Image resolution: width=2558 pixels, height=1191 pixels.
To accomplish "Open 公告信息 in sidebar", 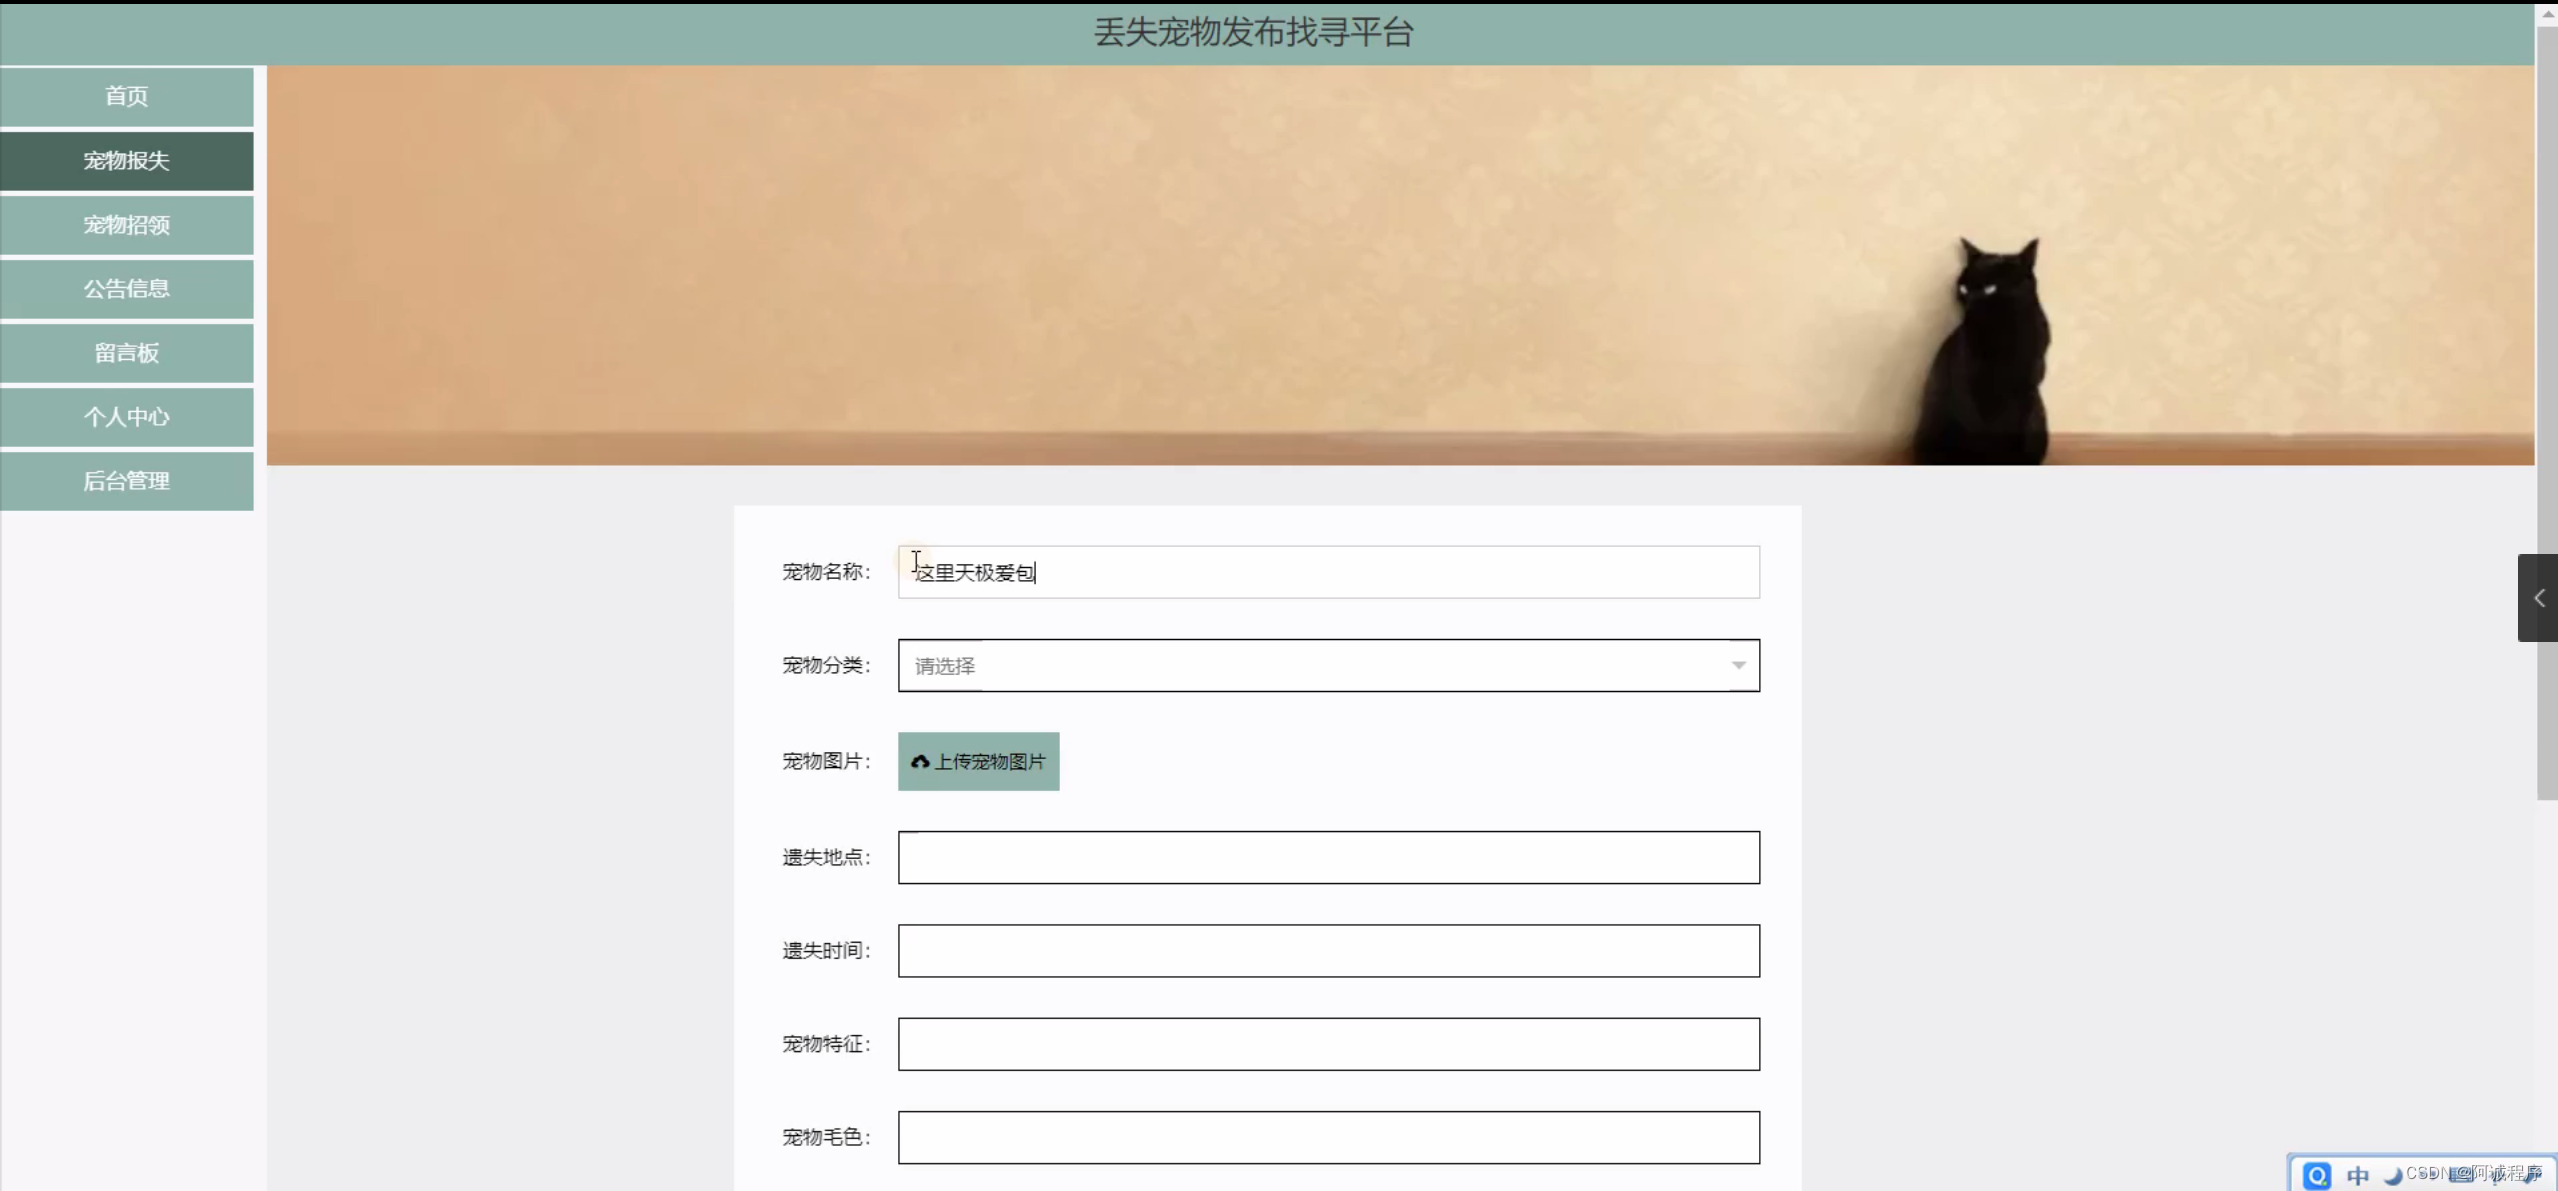I will pos(127,289).
